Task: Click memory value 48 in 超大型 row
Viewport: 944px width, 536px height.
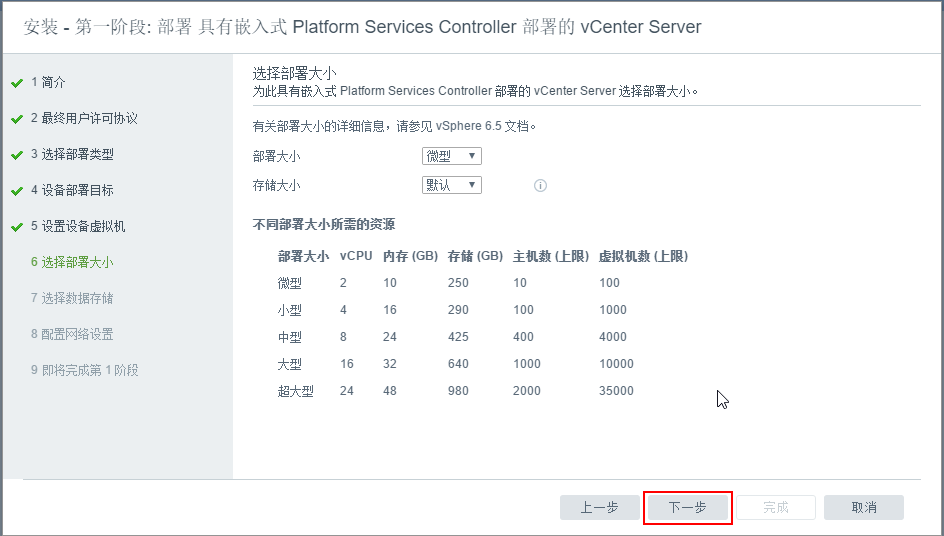Action: pyautogui.click(x=390, y=391)
